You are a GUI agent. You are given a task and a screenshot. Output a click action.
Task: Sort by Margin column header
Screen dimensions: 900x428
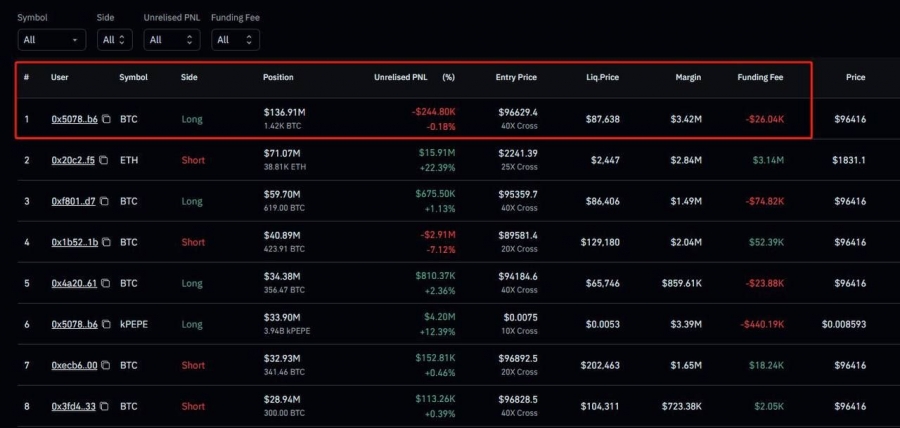coord(688,77)
